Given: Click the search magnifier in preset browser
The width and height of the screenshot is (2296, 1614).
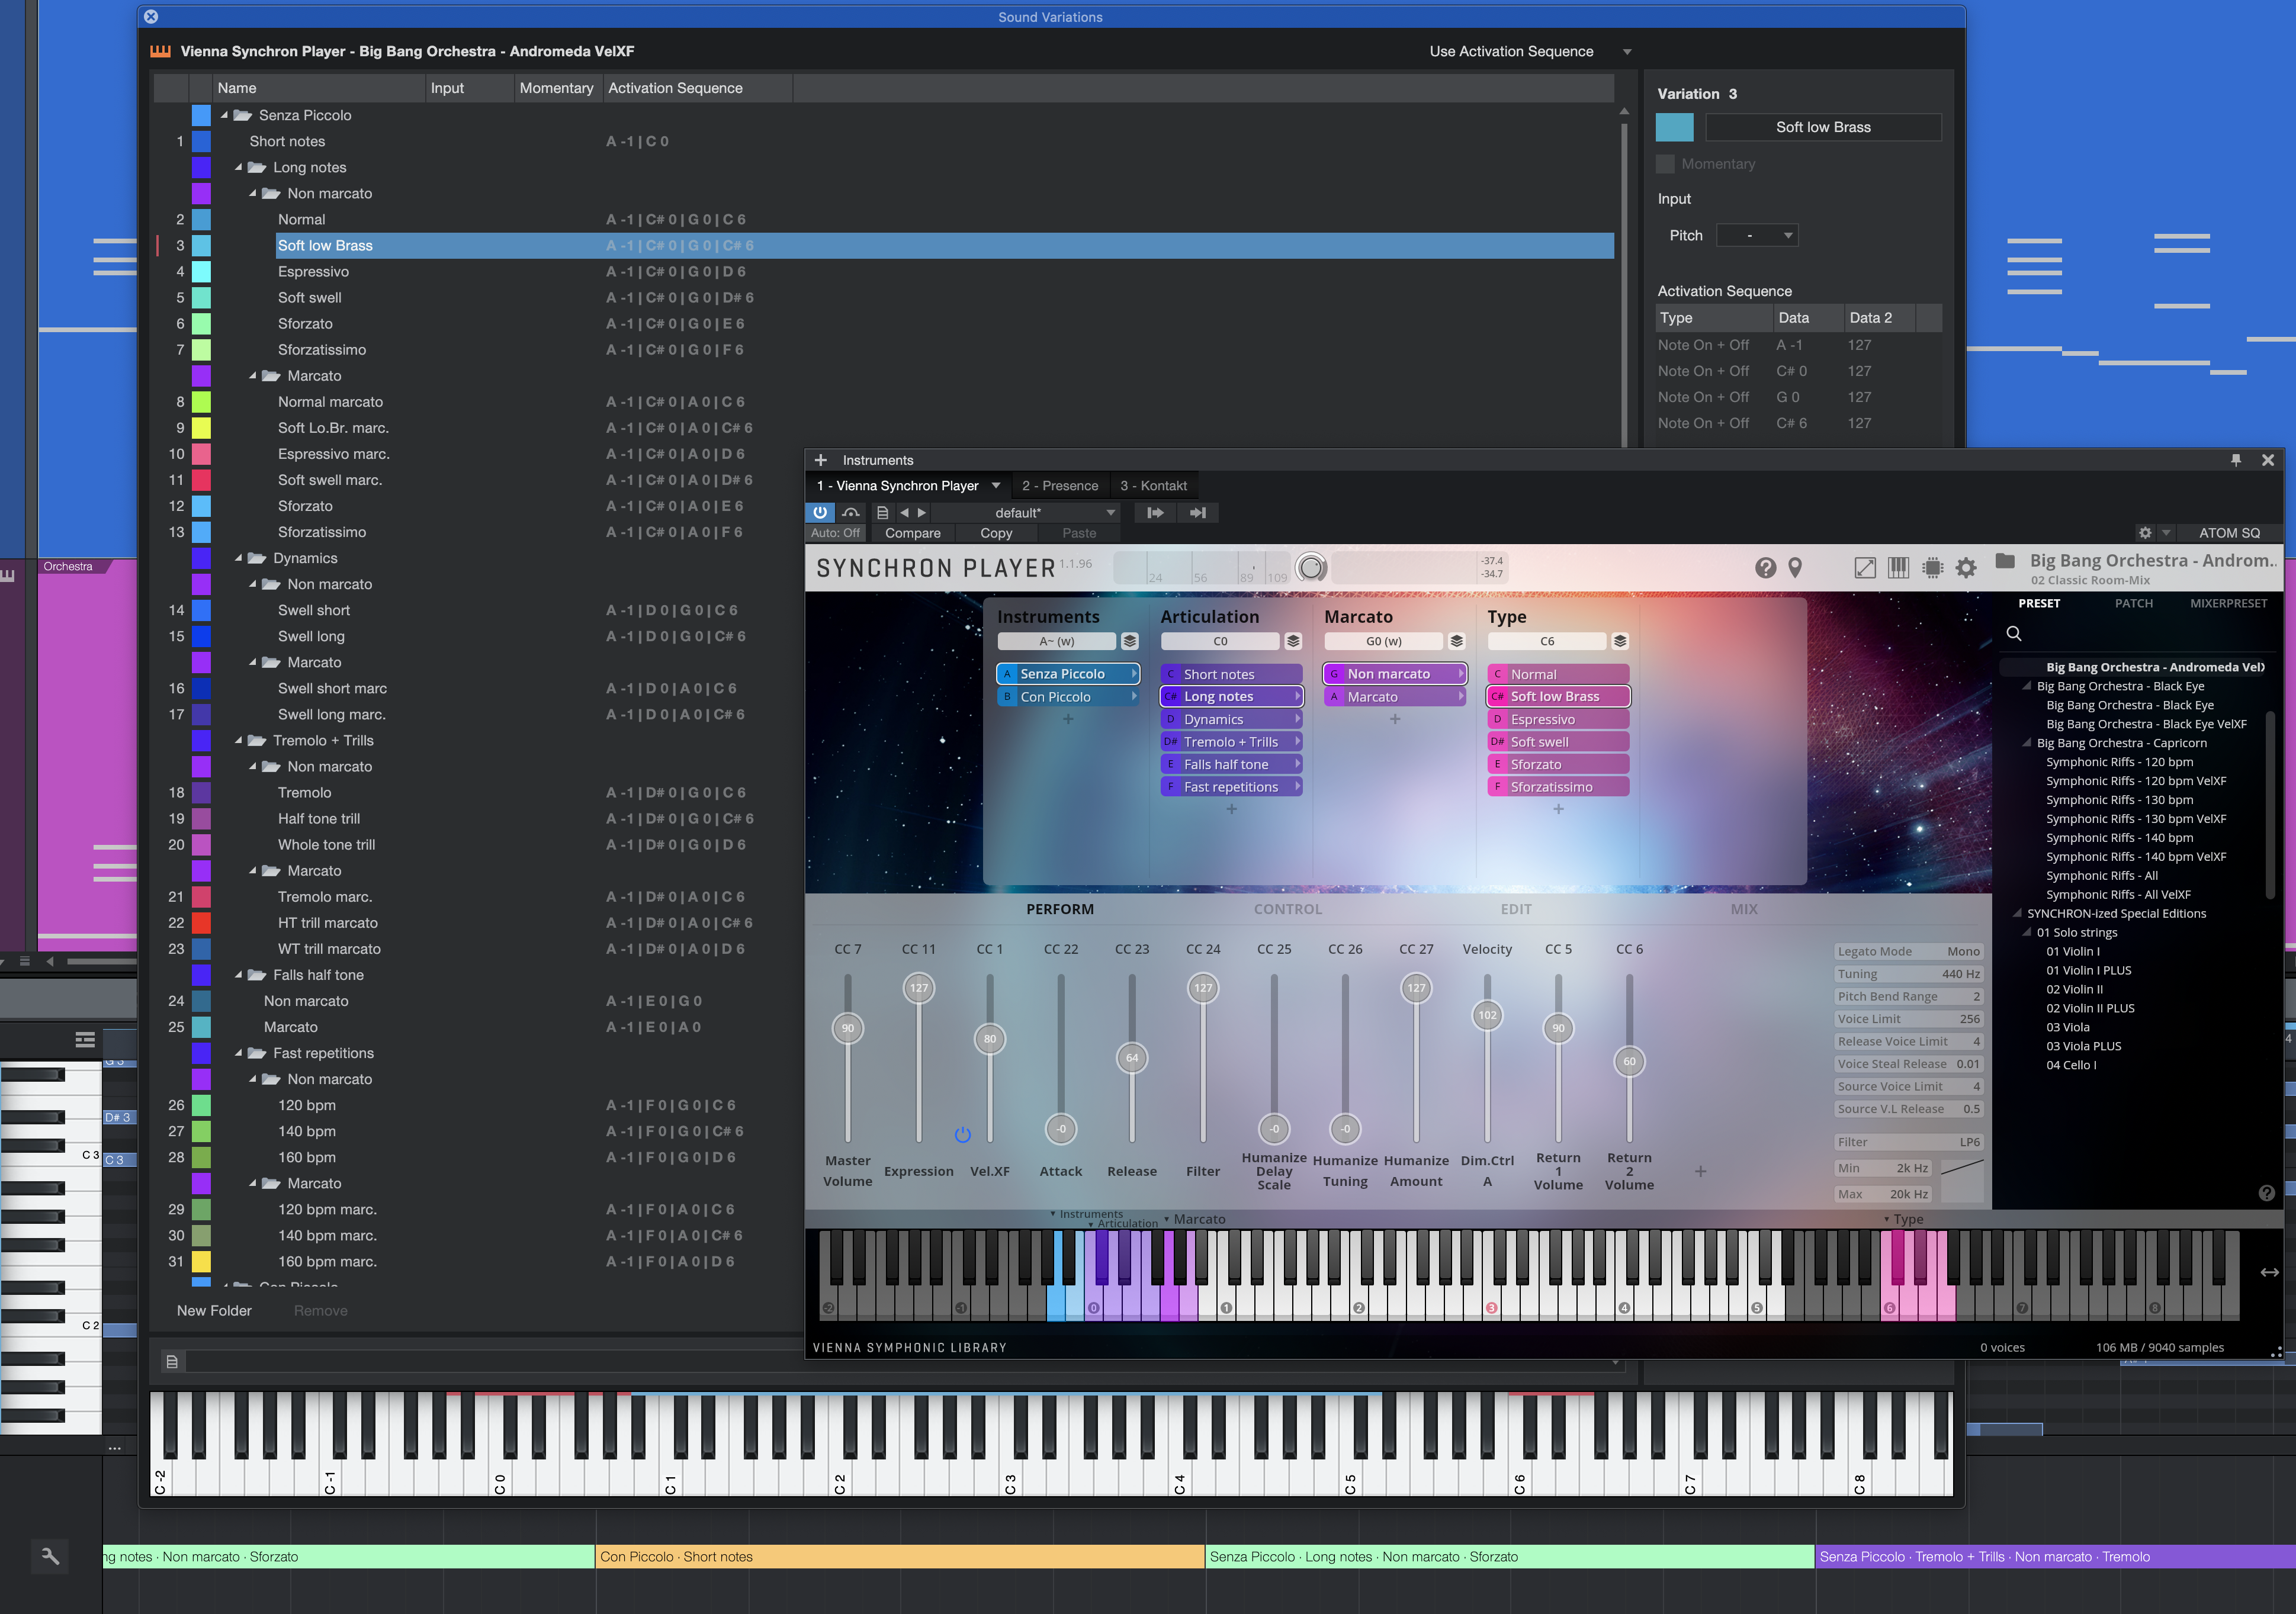Looking at the screenshot, I should coord(2014,633).
